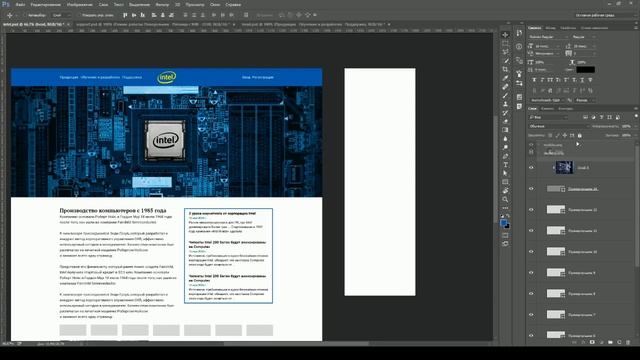Swap foreground and background colors
Viewport: 640px width, 360px height.
508,216
